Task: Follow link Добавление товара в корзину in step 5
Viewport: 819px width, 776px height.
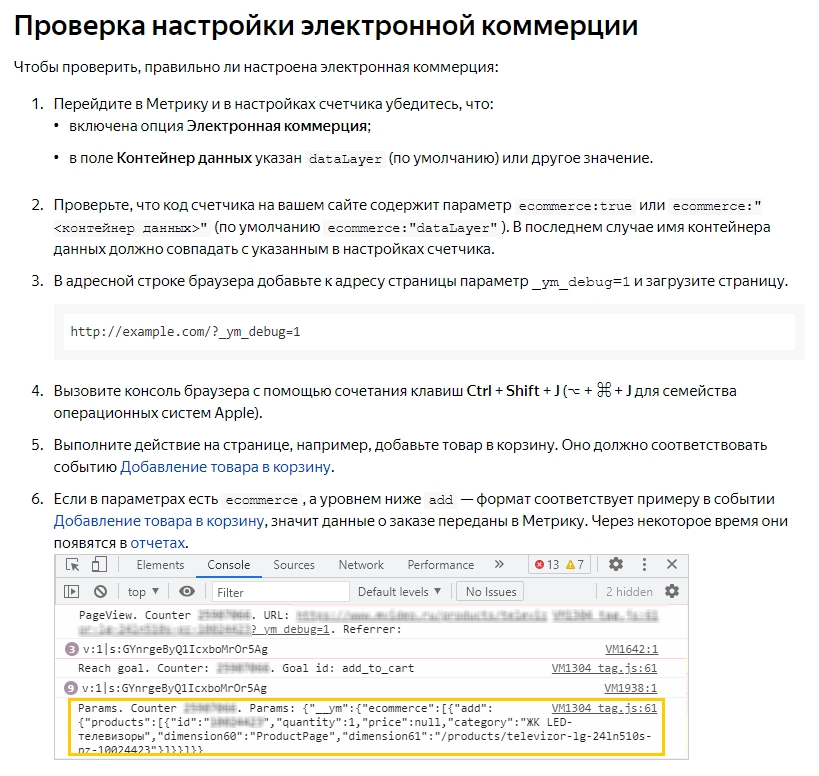Action: coord(226,467)
